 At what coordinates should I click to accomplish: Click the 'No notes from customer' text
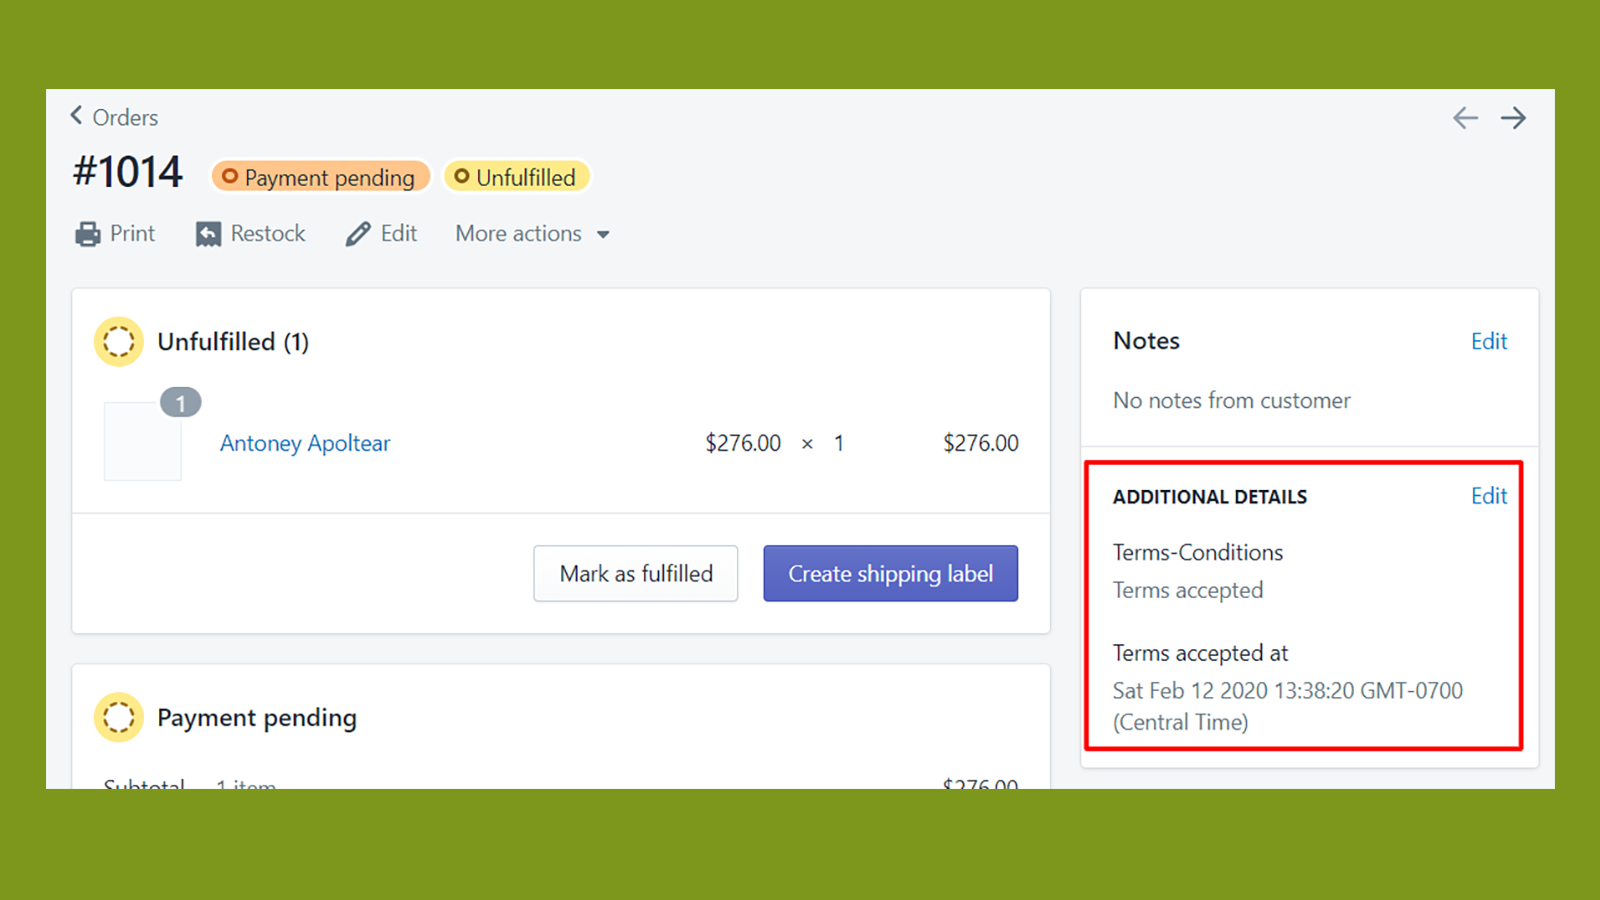point(1232,400)
